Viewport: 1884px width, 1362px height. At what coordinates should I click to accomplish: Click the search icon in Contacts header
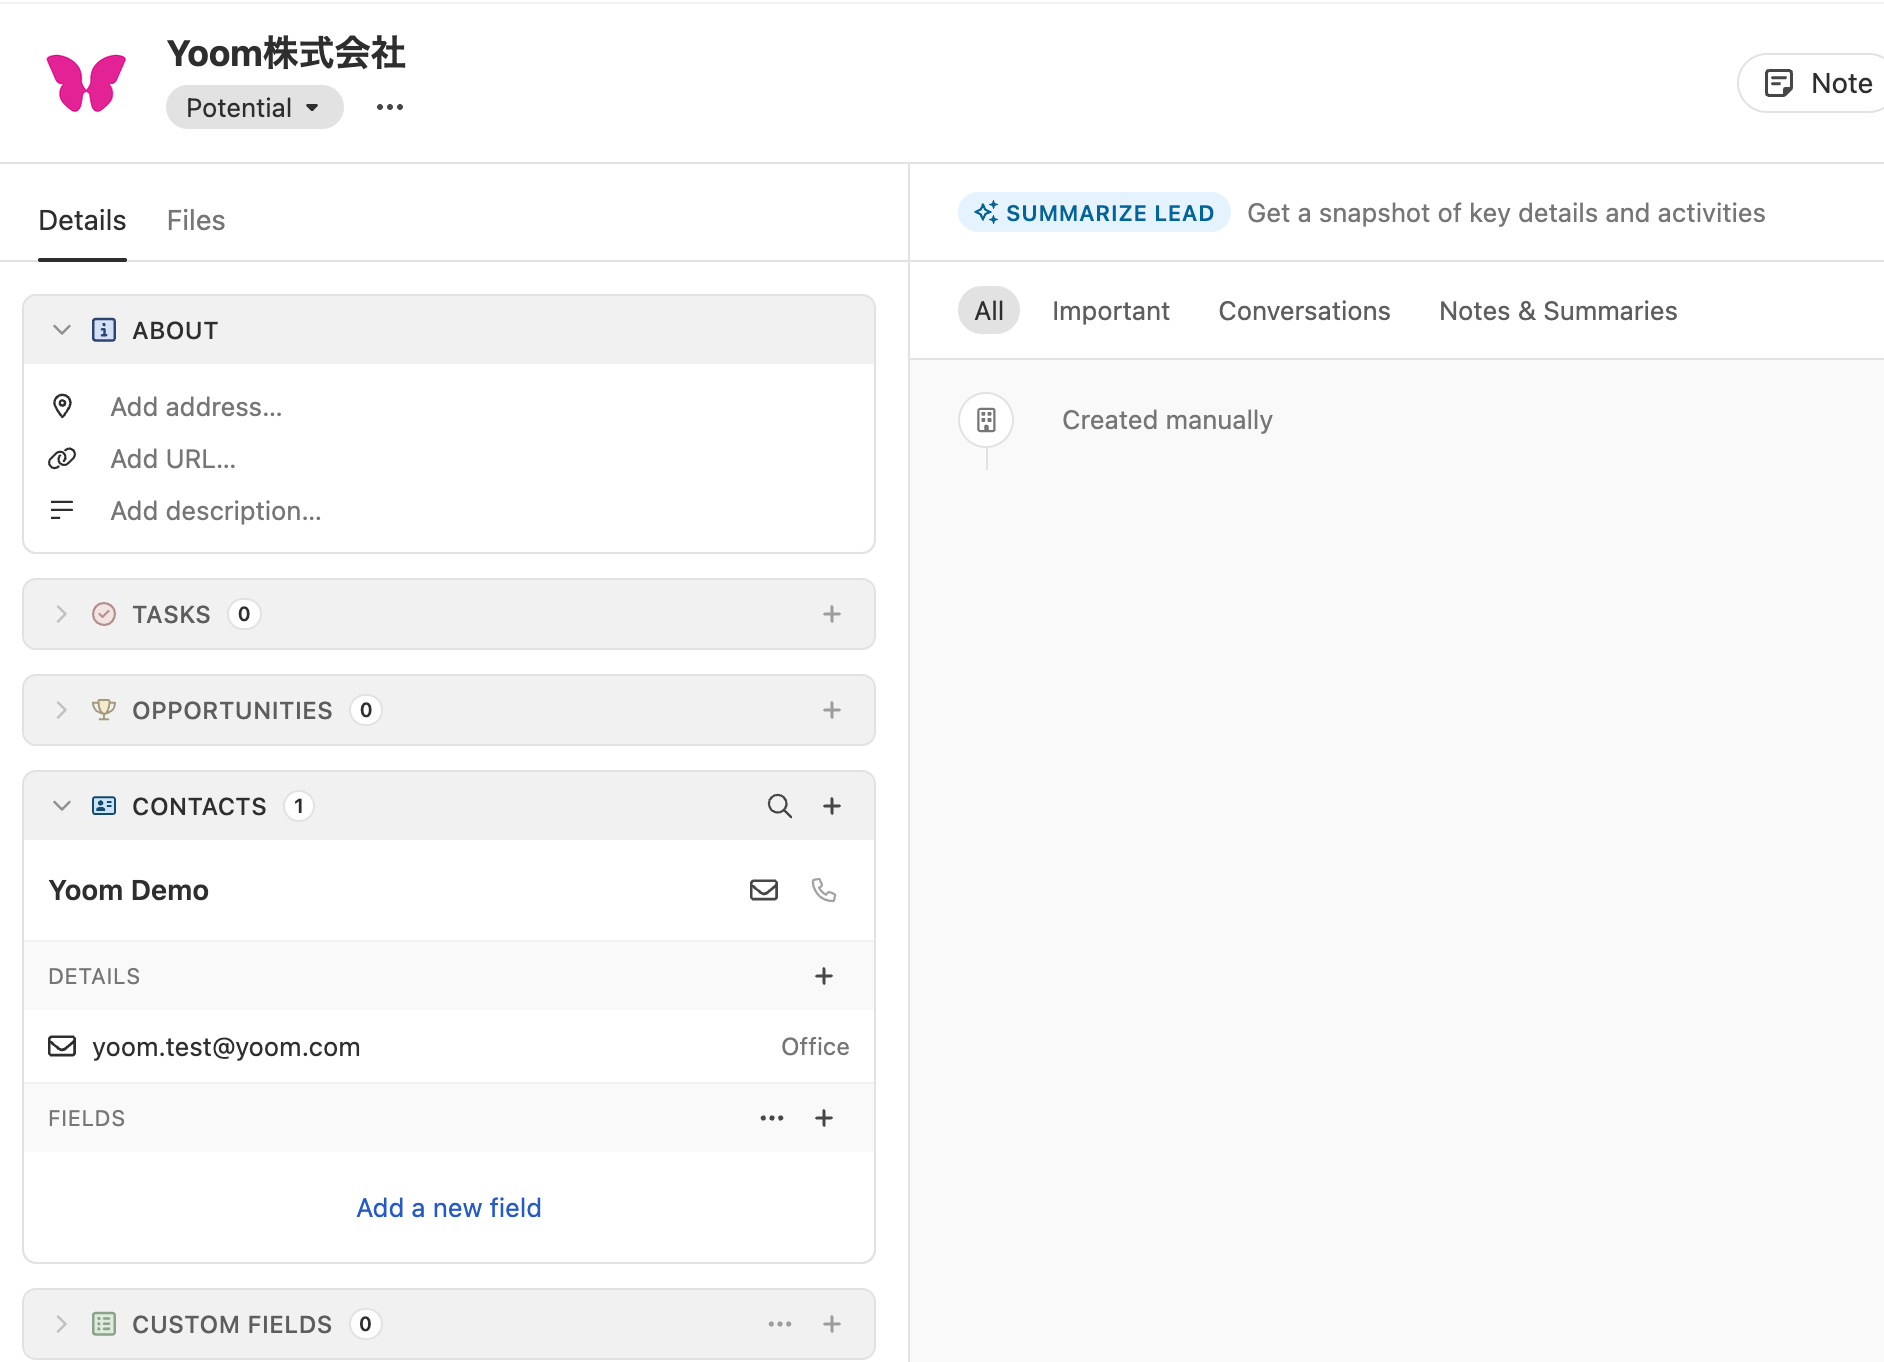click(779, 806)
